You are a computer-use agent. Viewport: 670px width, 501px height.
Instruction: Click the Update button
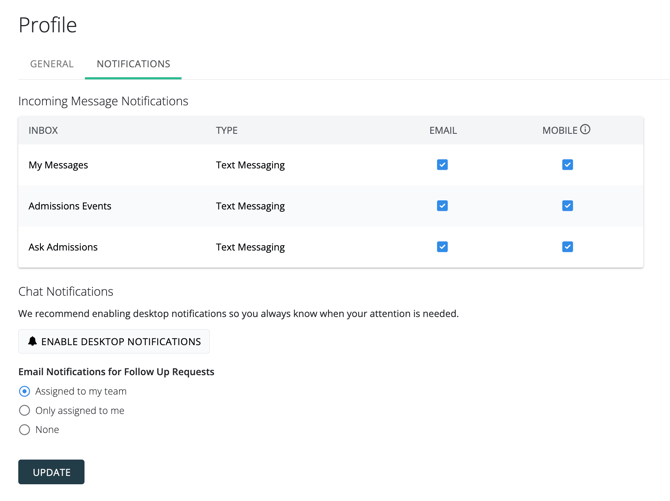click(x=51, y=472)
